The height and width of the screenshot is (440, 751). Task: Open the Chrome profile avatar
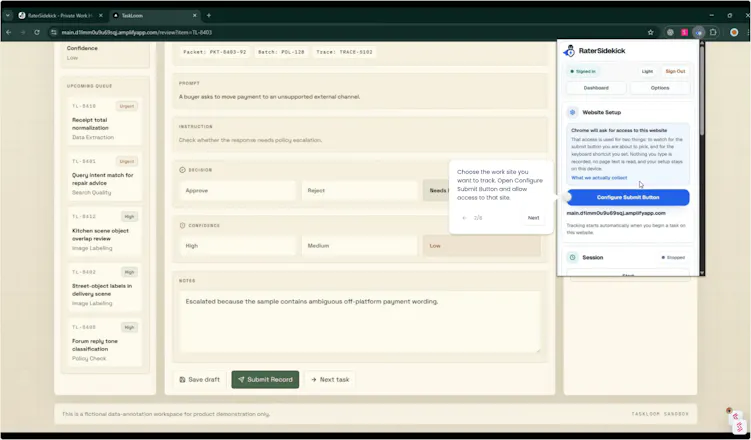coord(734,33)
